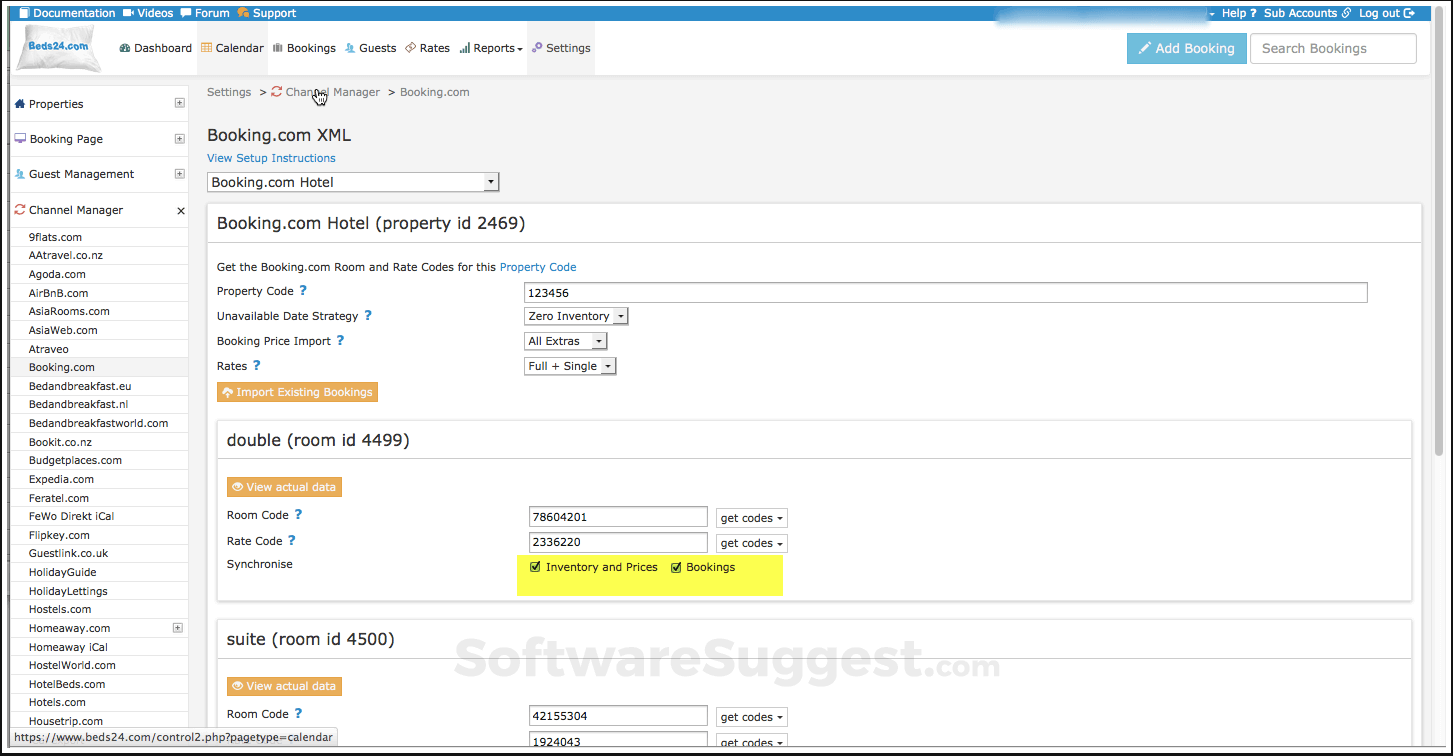This screenshot has width=1453, height=756.
Task: Click the Forum speech bubble icon
Action: coord(186,13)
